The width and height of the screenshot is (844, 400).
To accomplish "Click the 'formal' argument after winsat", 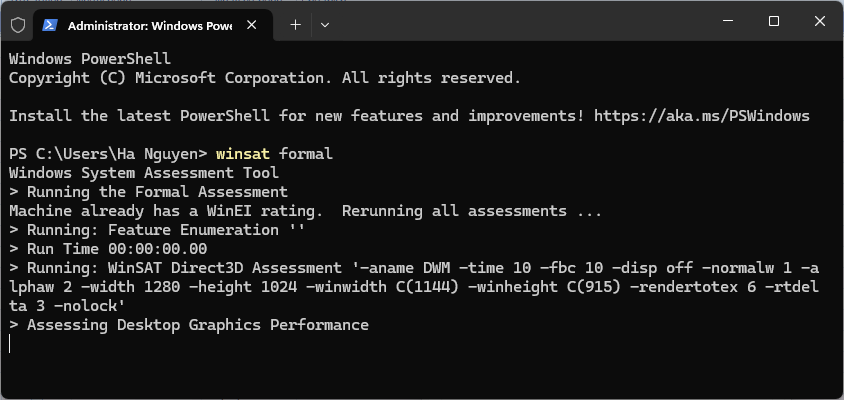I will click(x=306, y=154).
